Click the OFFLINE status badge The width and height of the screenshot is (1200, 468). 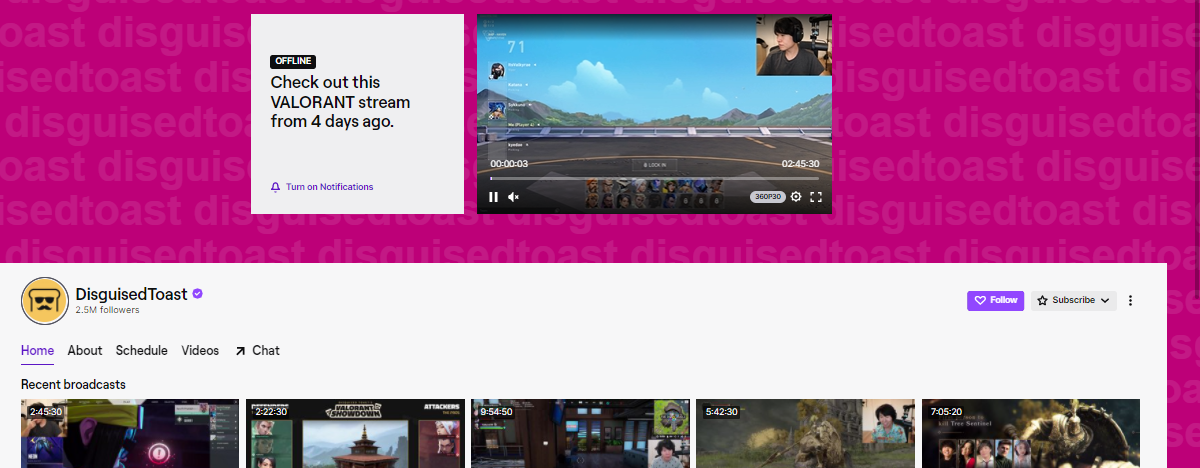293,61
